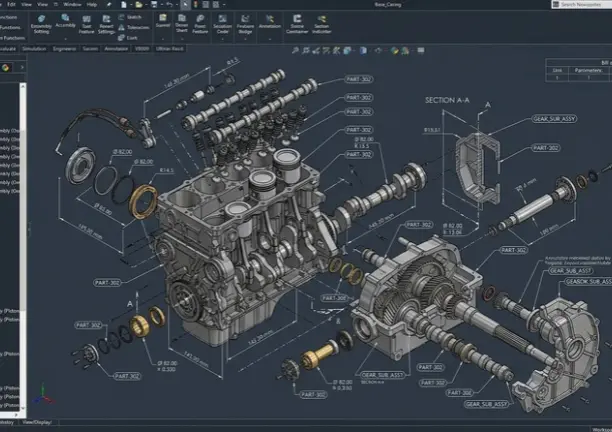Click the hide/show items icon in the view toolbar

click(378, 50)
